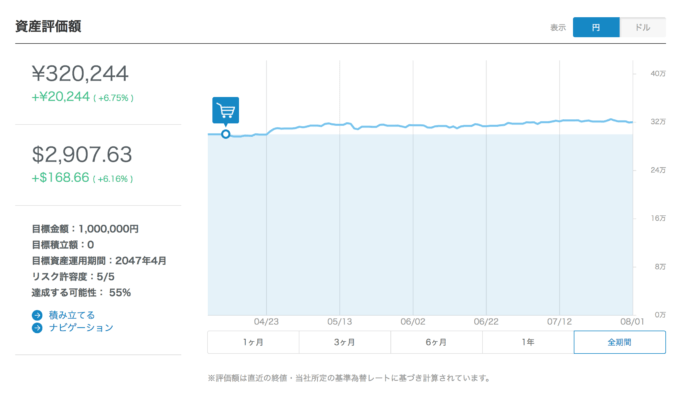Open the 積み立てる link
Image resolution: width=680 pixels, height=393 pixels.
[72, 315]
